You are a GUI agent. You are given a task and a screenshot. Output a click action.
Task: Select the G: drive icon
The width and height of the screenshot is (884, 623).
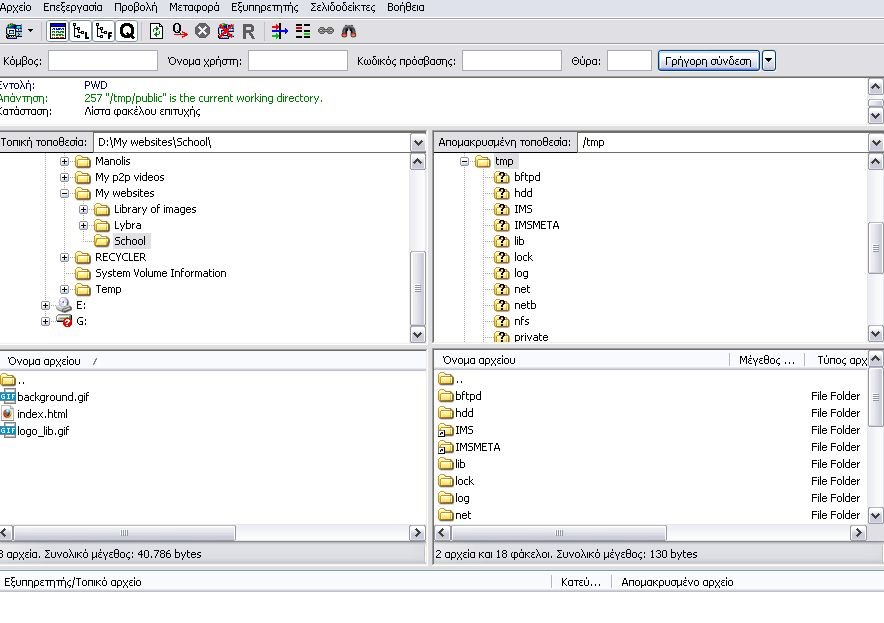[64, 321]
